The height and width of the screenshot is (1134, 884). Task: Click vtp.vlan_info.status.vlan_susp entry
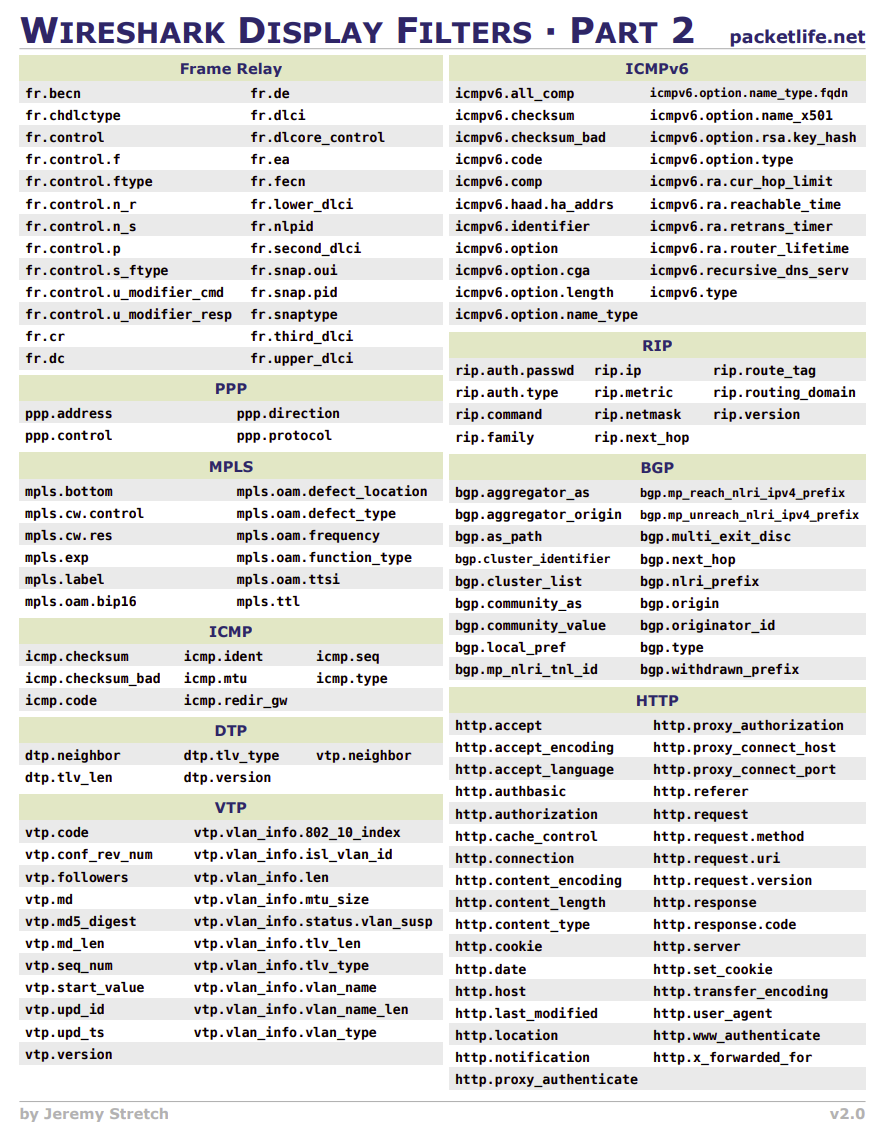[313, 921]
